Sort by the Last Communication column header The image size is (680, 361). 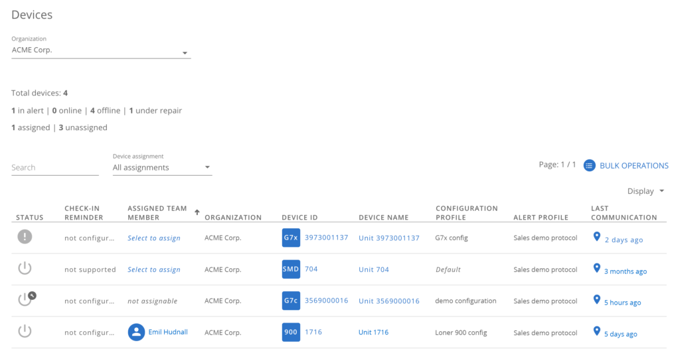(x=624, y=213)
